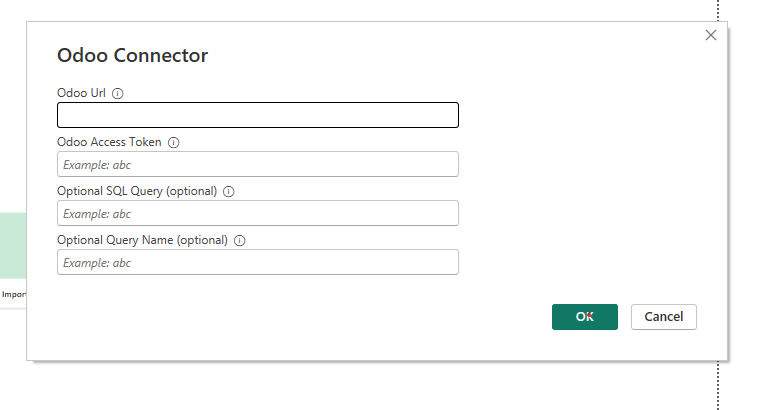Image resolution: width=764 pixels, height=410 pixels.
Task: Click into the Odoo Access Token field
Action: (258, 164)
